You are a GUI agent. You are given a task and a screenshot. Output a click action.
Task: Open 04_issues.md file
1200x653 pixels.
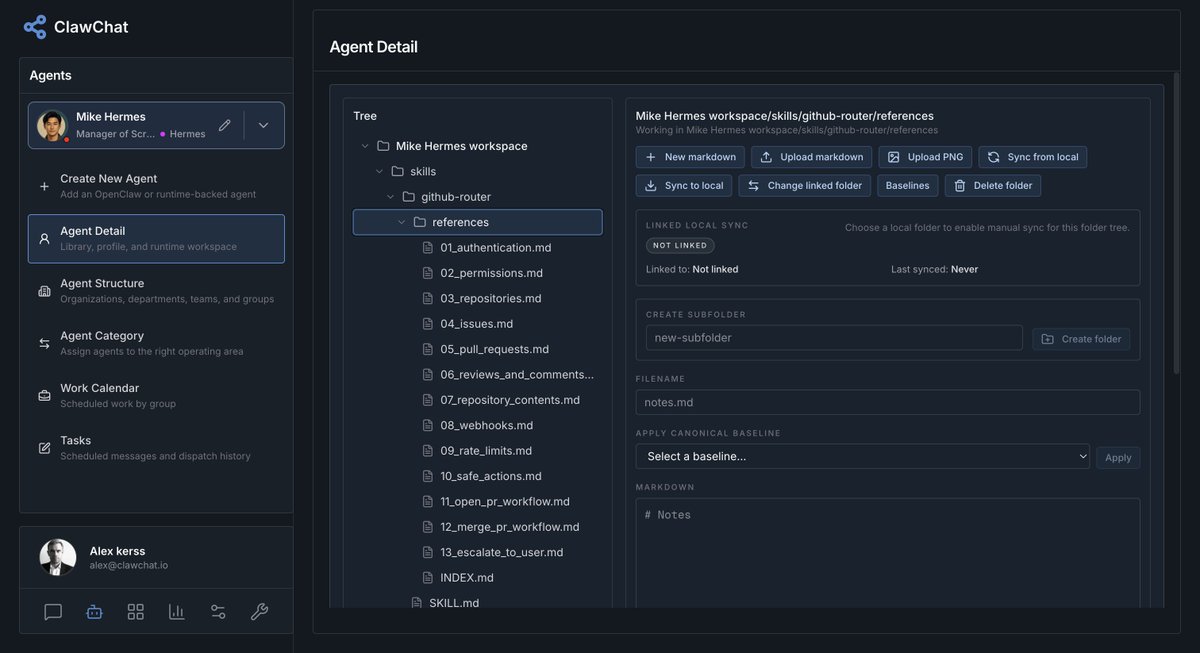point(468,324)
